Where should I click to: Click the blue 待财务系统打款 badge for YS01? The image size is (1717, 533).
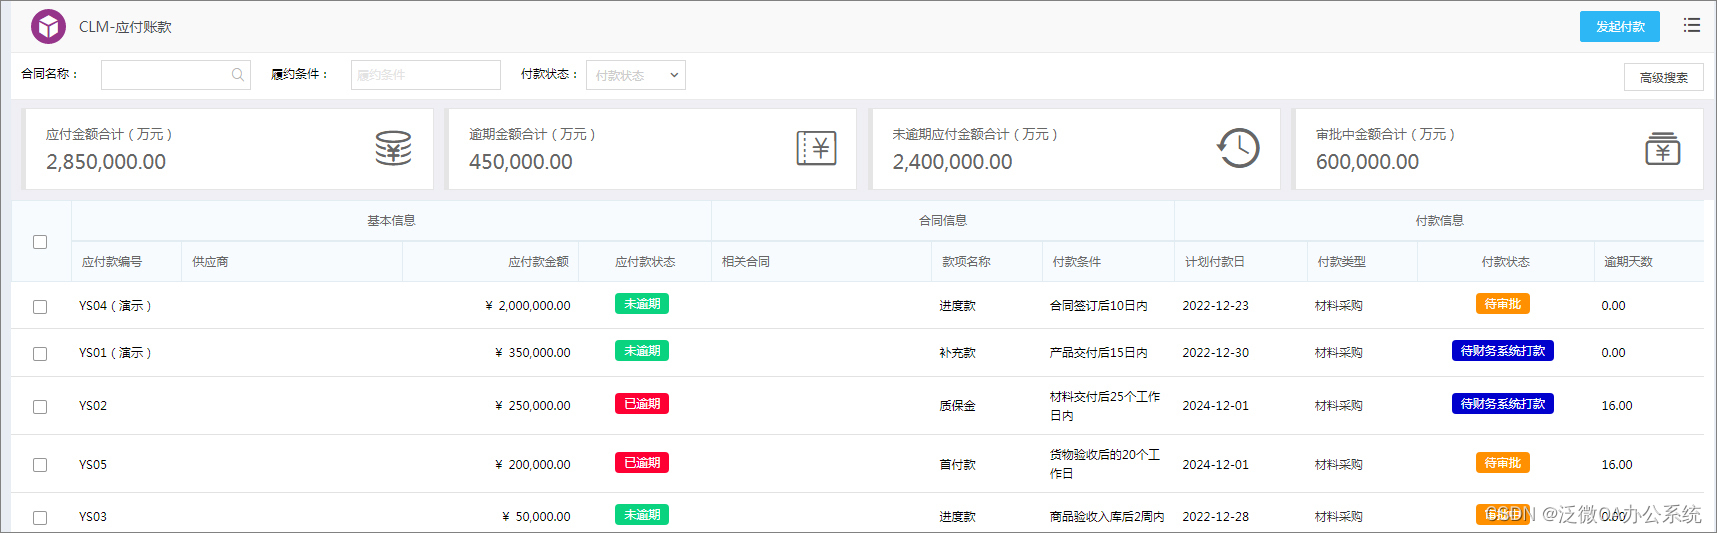click(1502, 351)
